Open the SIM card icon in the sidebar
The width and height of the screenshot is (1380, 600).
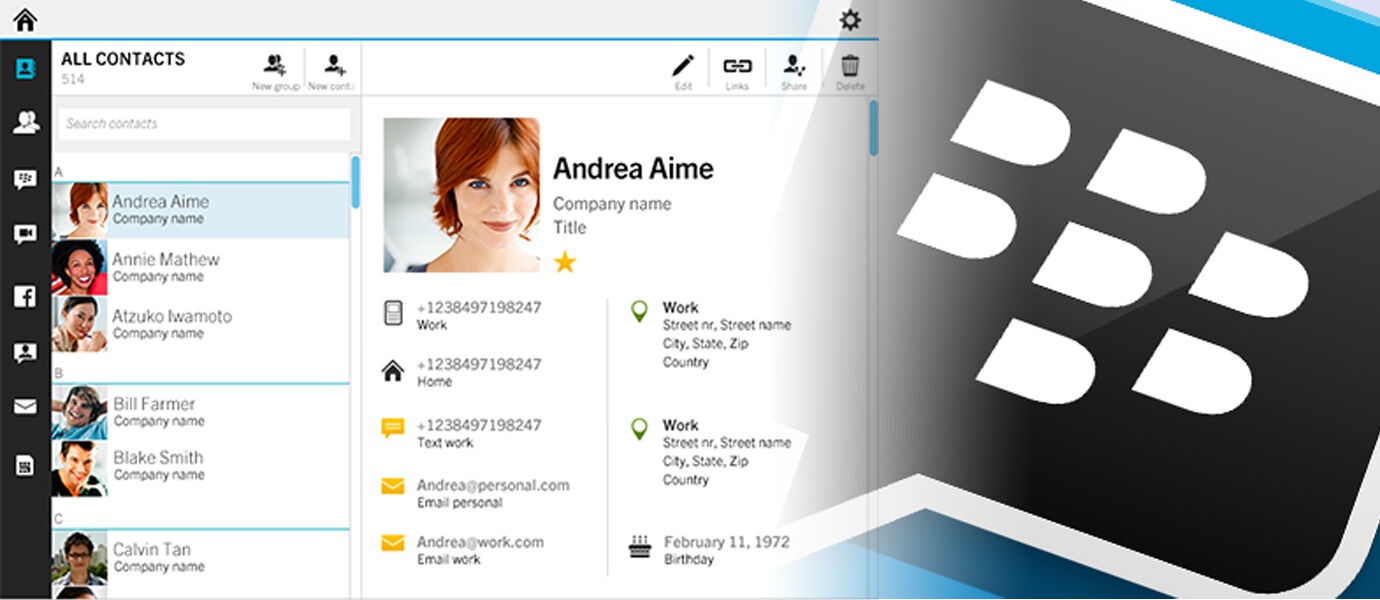[x=25, y=465]
